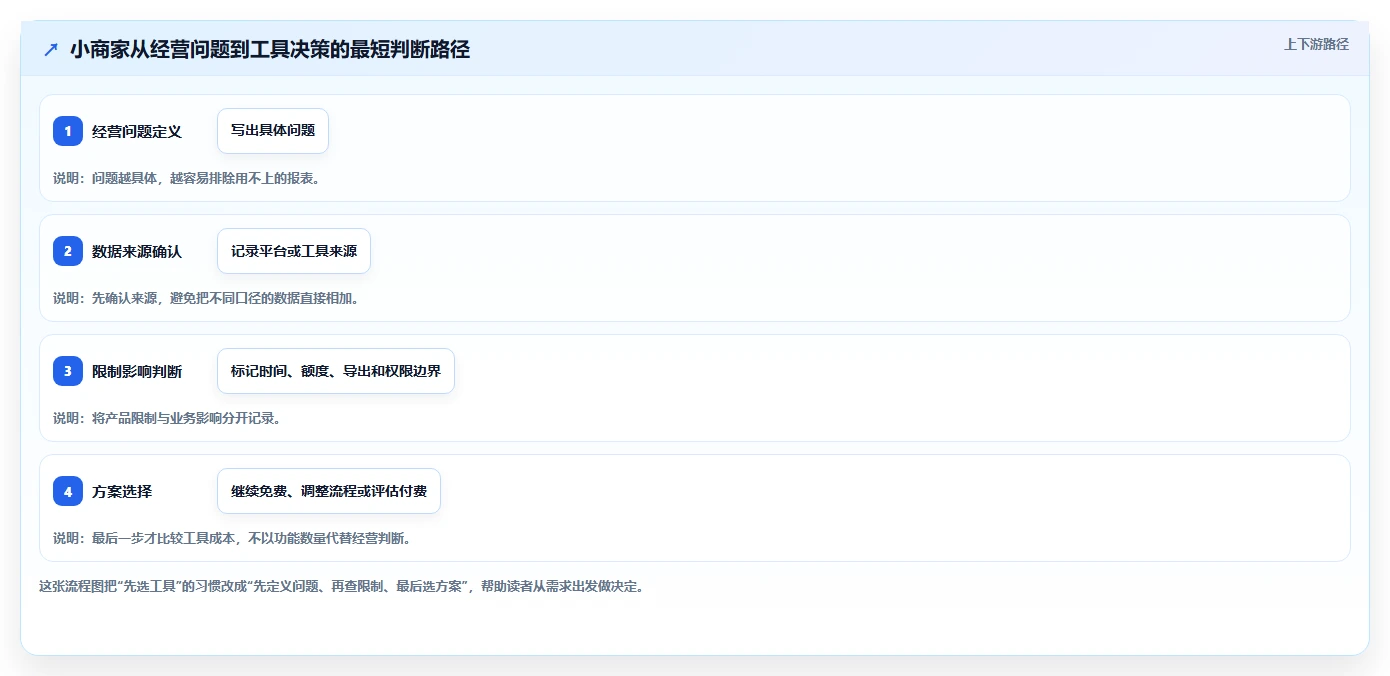
Task: Select step number 3 badge
Action: (x=68, y=371)
